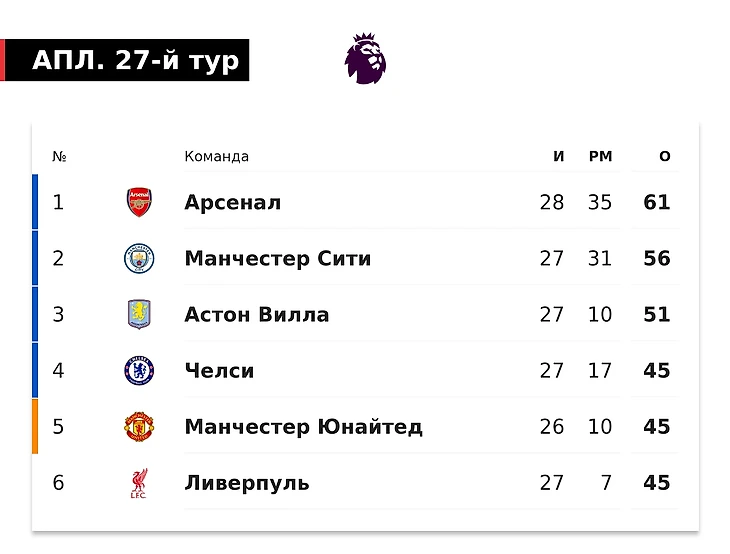Click the Aston Villa club crest
The image size is (730, 554).
coord(139,314)
